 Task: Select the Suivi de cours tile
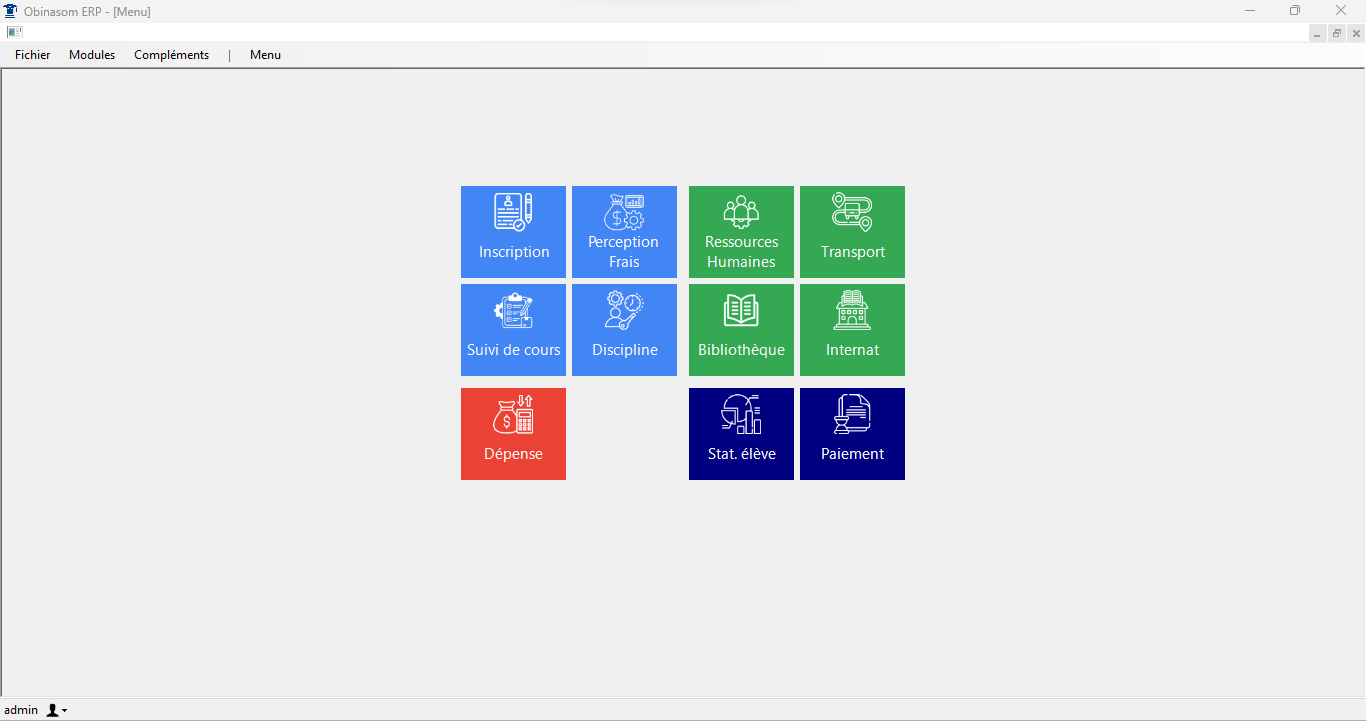[513, 330]
